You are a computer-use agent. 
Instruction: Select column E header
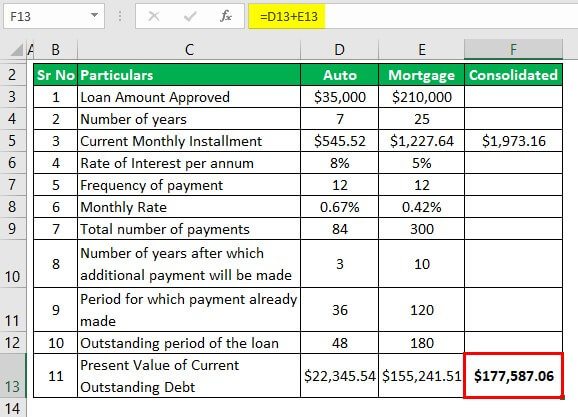pyautogui.click(x=421, y=50)
